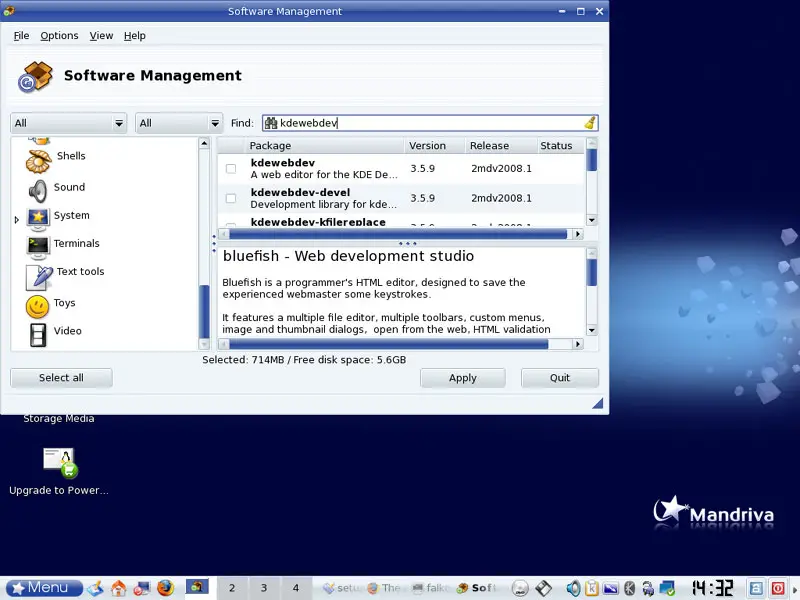Click the category list vertical scrollbar thumb
This screenshot has height=600, width=800.
(204, 311)
